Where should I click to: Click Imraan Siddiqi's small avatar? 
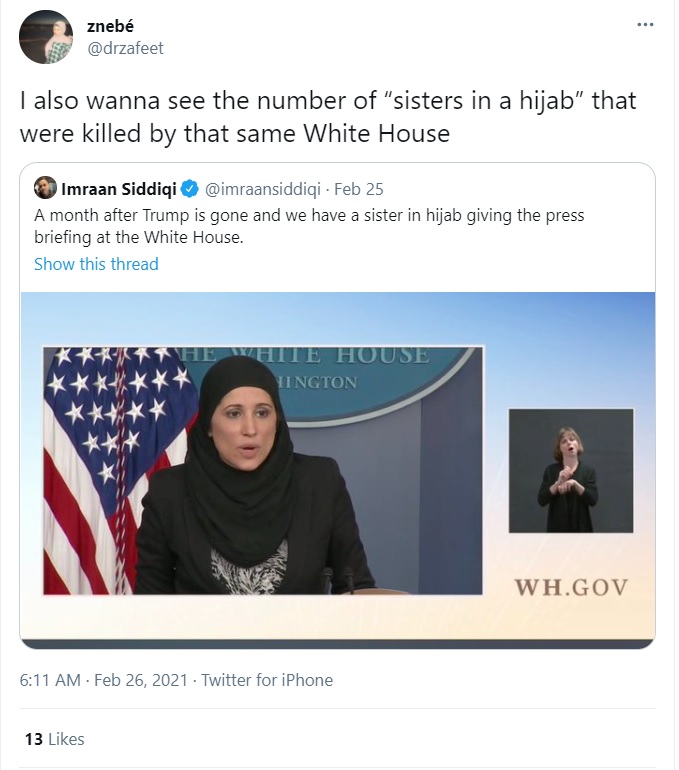(x=45, y=188)
